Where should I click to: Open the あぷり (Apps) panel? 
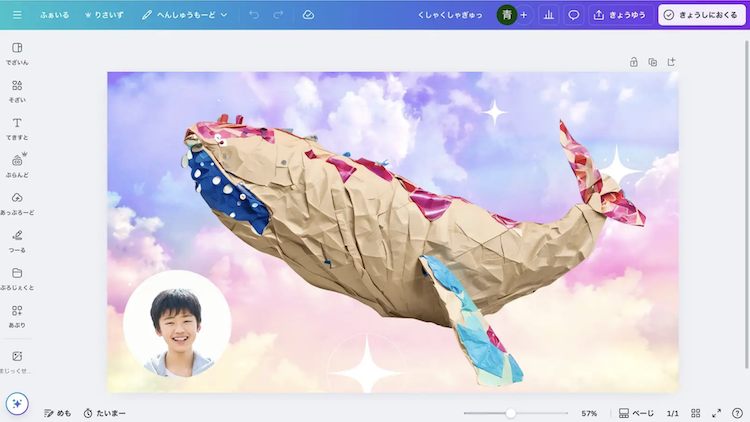pos(17,315)
